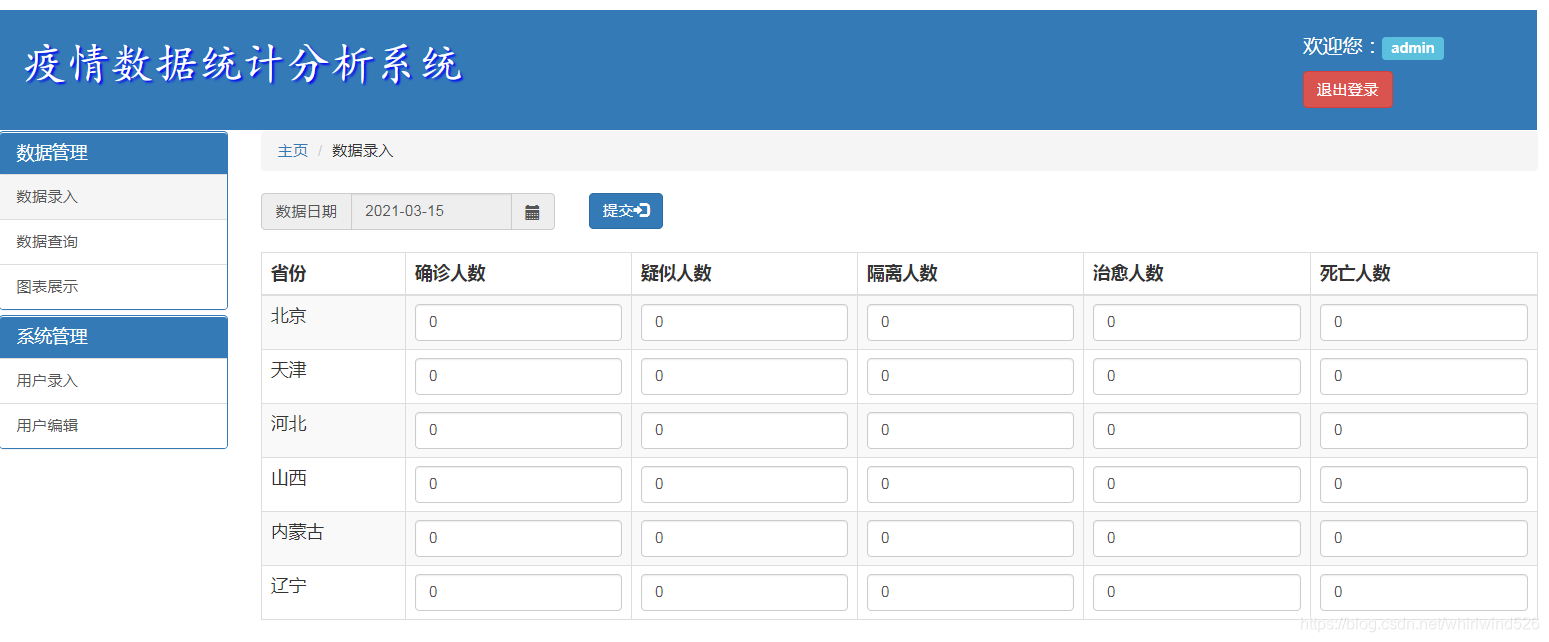
Task: Select the 辽宁 province cell
Action: pyautogui.click(x=333, y=593)
